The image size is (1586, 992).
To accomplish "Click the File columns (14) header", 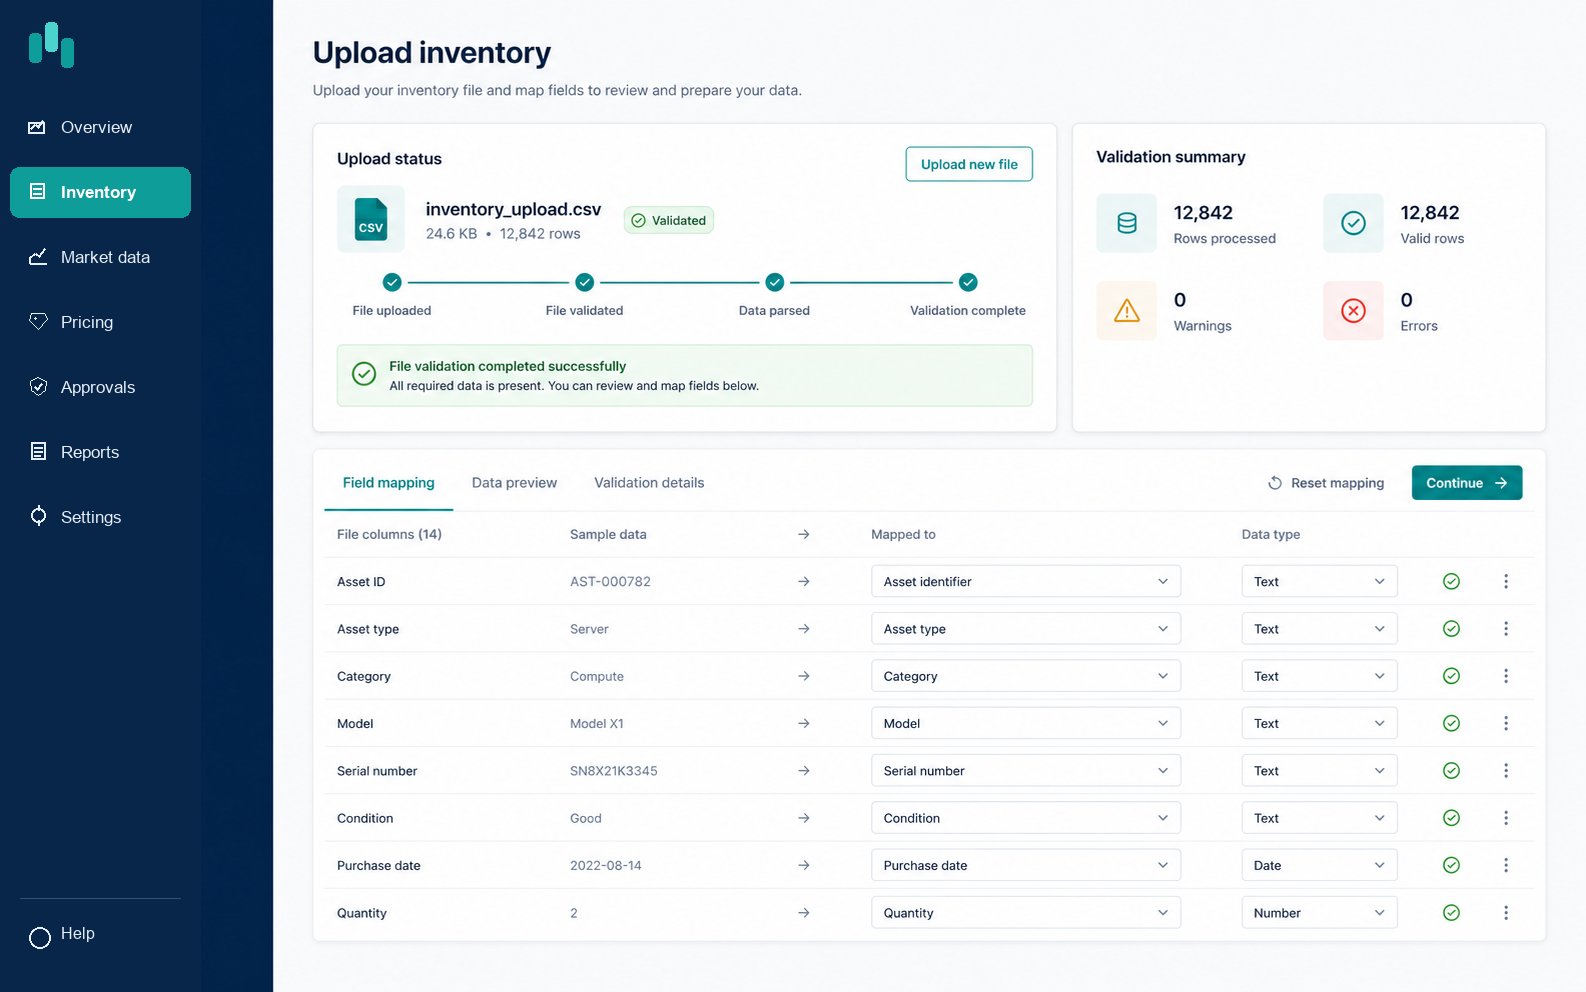I will pyautogui.click(x=389, y=534).
